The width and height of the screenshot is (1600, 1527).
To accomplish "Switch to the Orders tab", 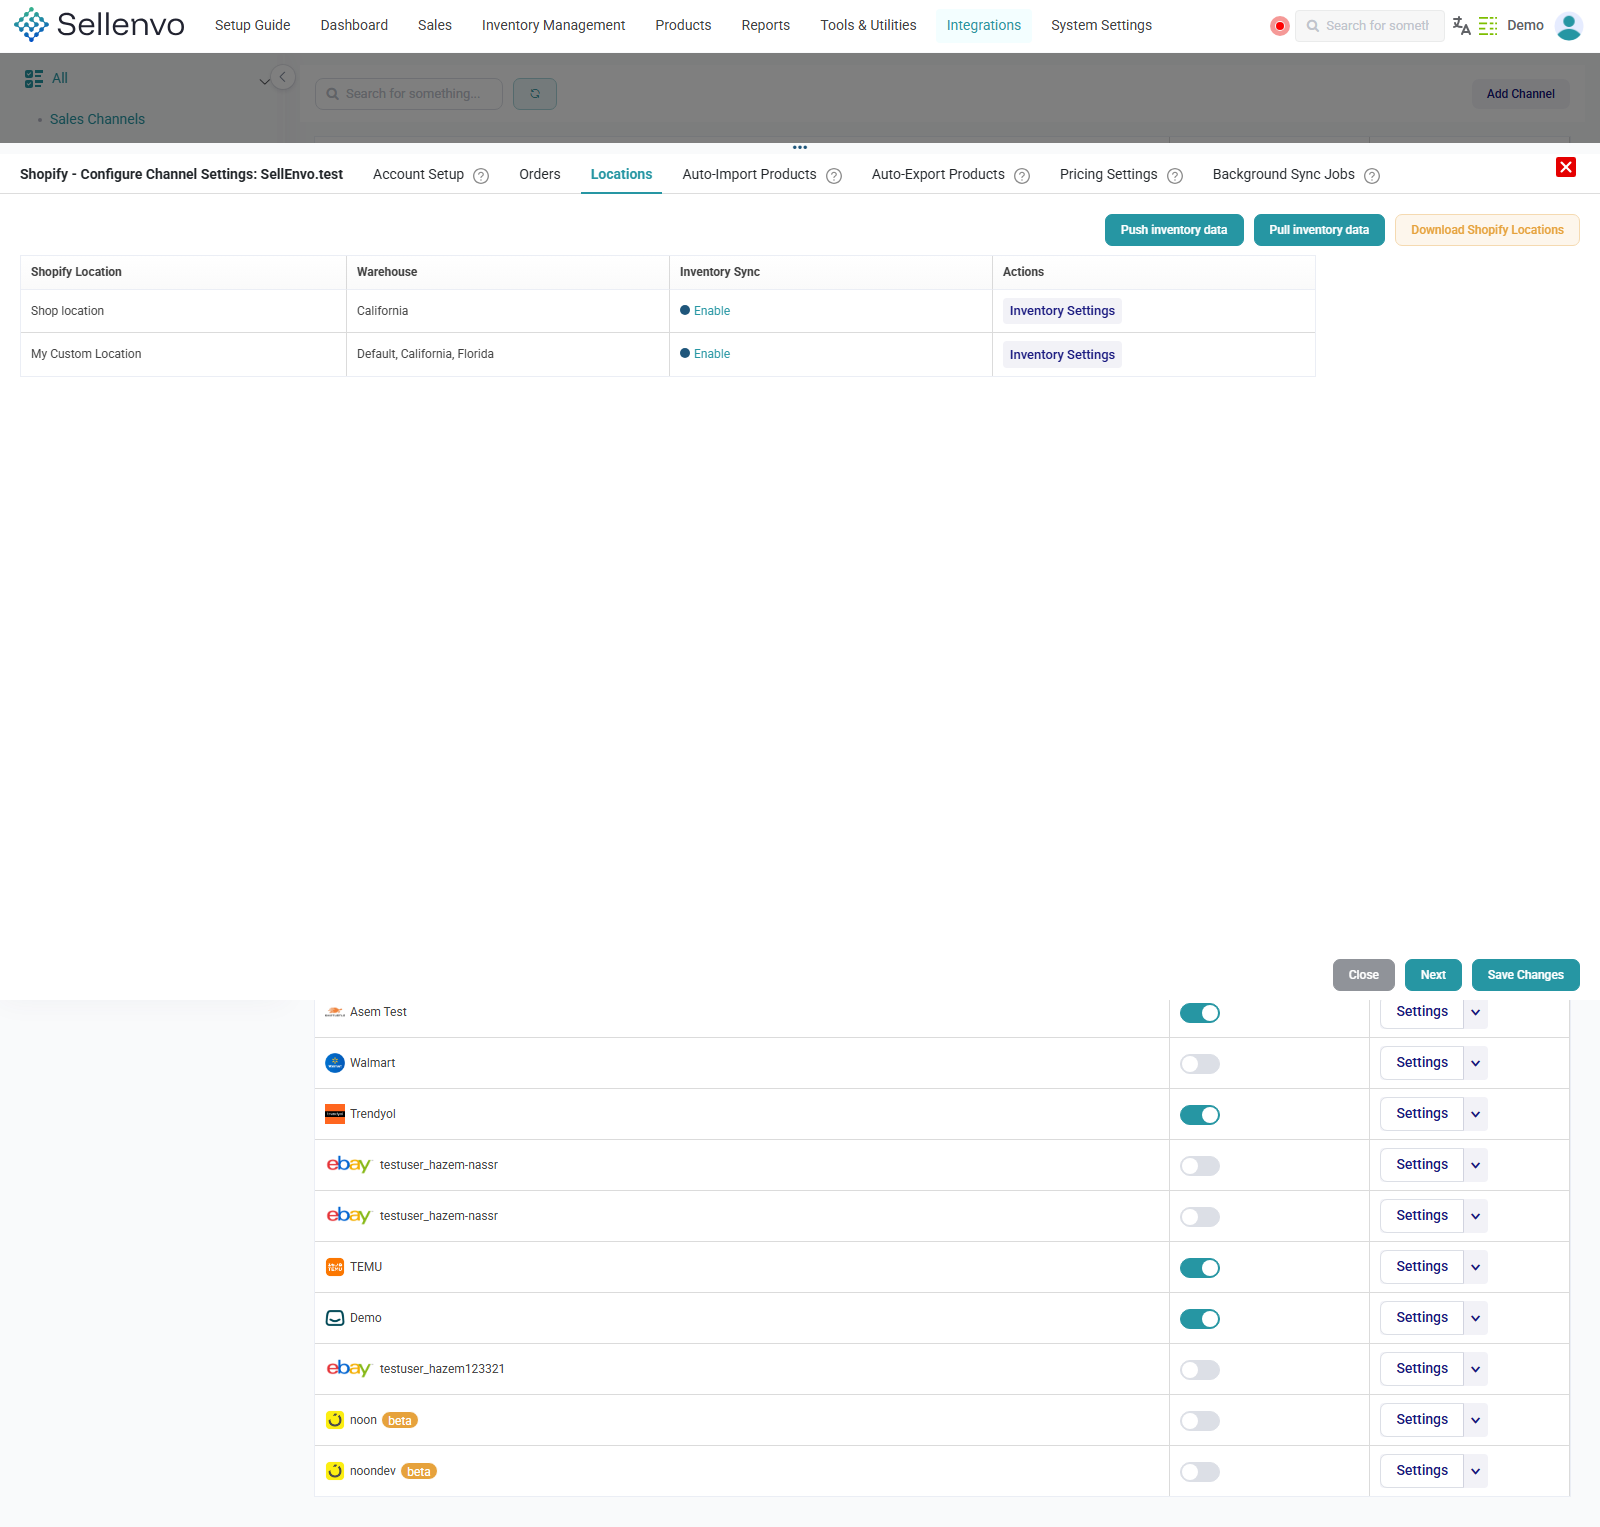I will [x=540, y=174].
